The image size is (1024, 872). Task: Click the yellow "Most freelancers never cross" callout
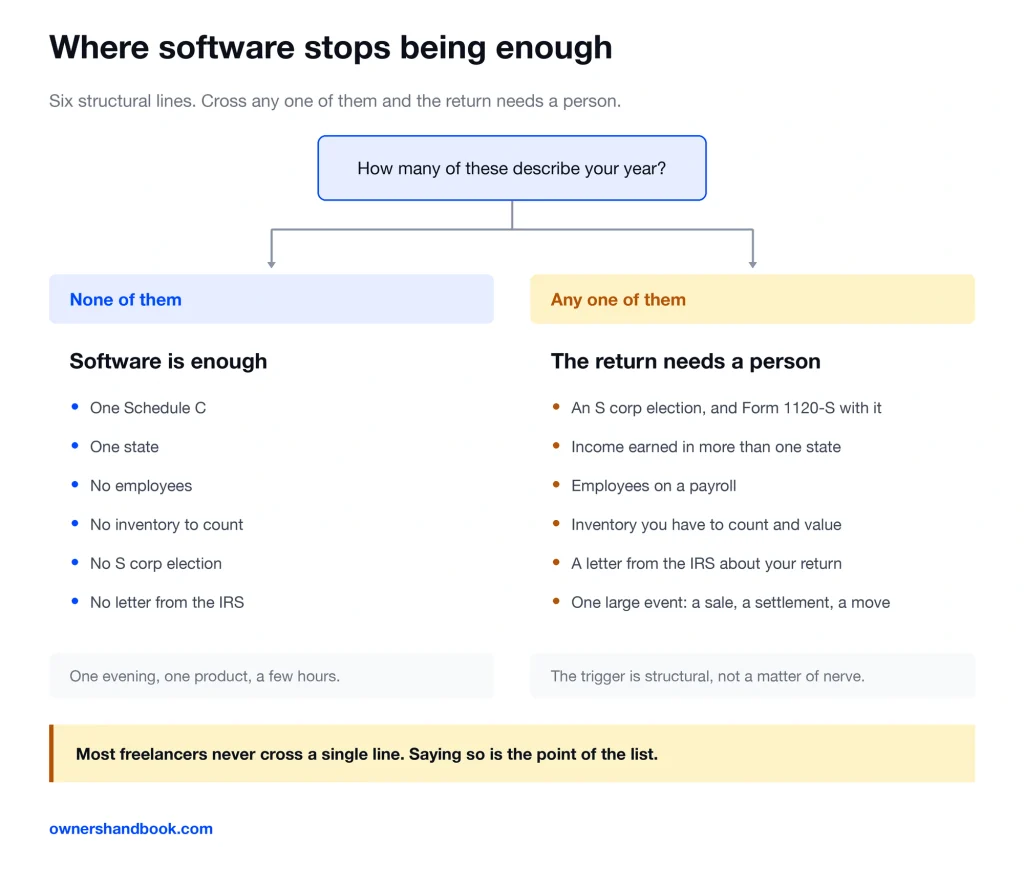click(x=511, y=753)
